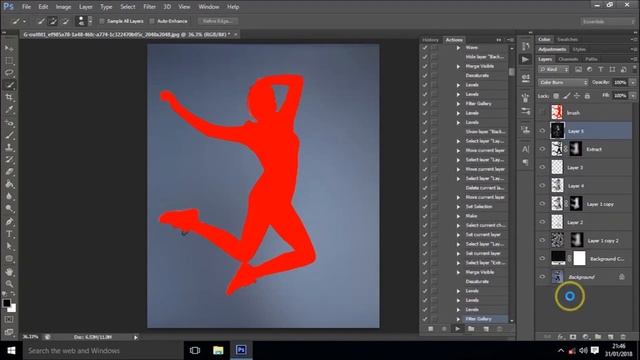Click Add to Selection mode icon

click(53, 21)
